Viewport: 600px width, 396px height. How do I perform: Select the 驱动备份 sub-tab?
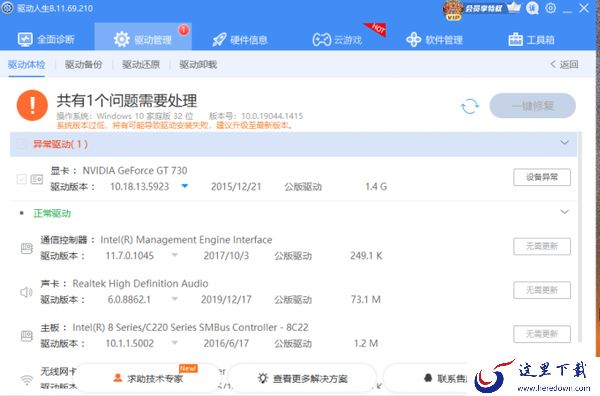tap(83, 65)
